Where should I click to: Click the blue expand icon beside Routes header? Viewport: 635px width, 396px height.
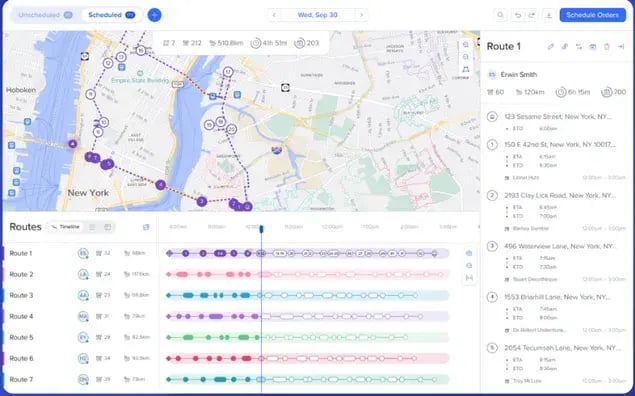pos(146,227)
